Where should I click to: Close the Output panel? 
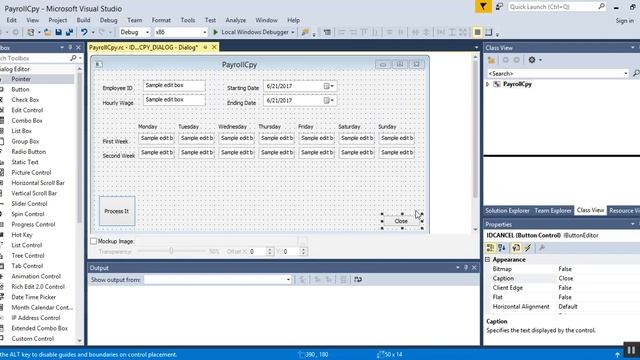click(x=474, y=268)
